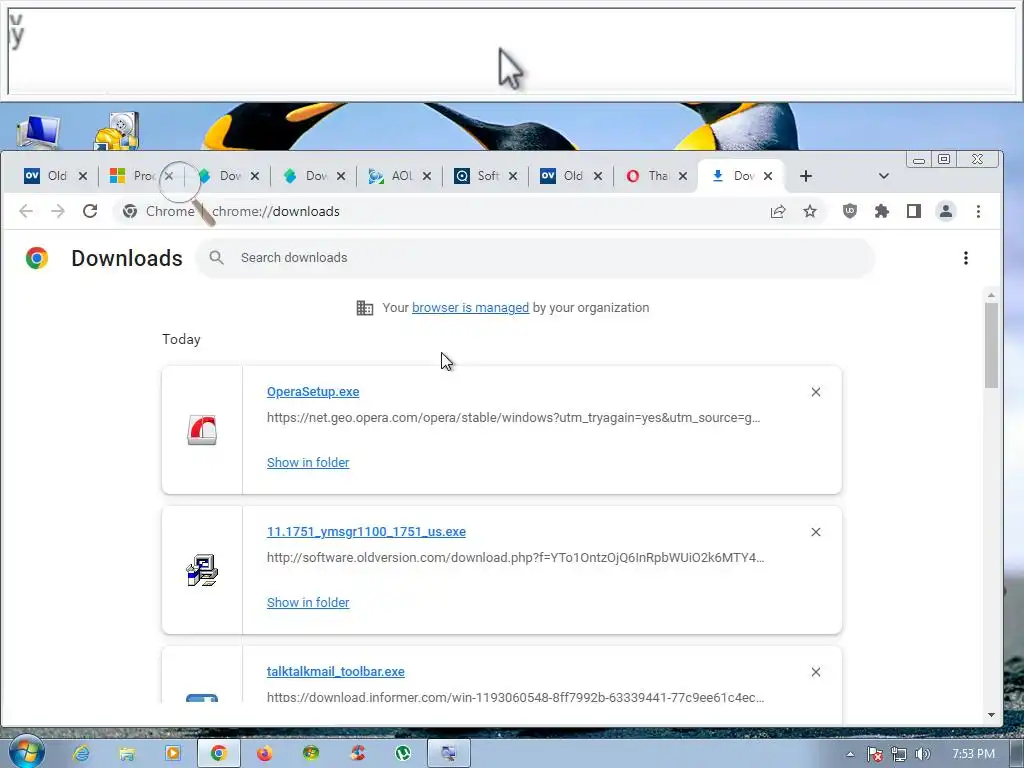1024x768 pixels.
Task: Open the profile avatar menu
Action: pos(946,211)
